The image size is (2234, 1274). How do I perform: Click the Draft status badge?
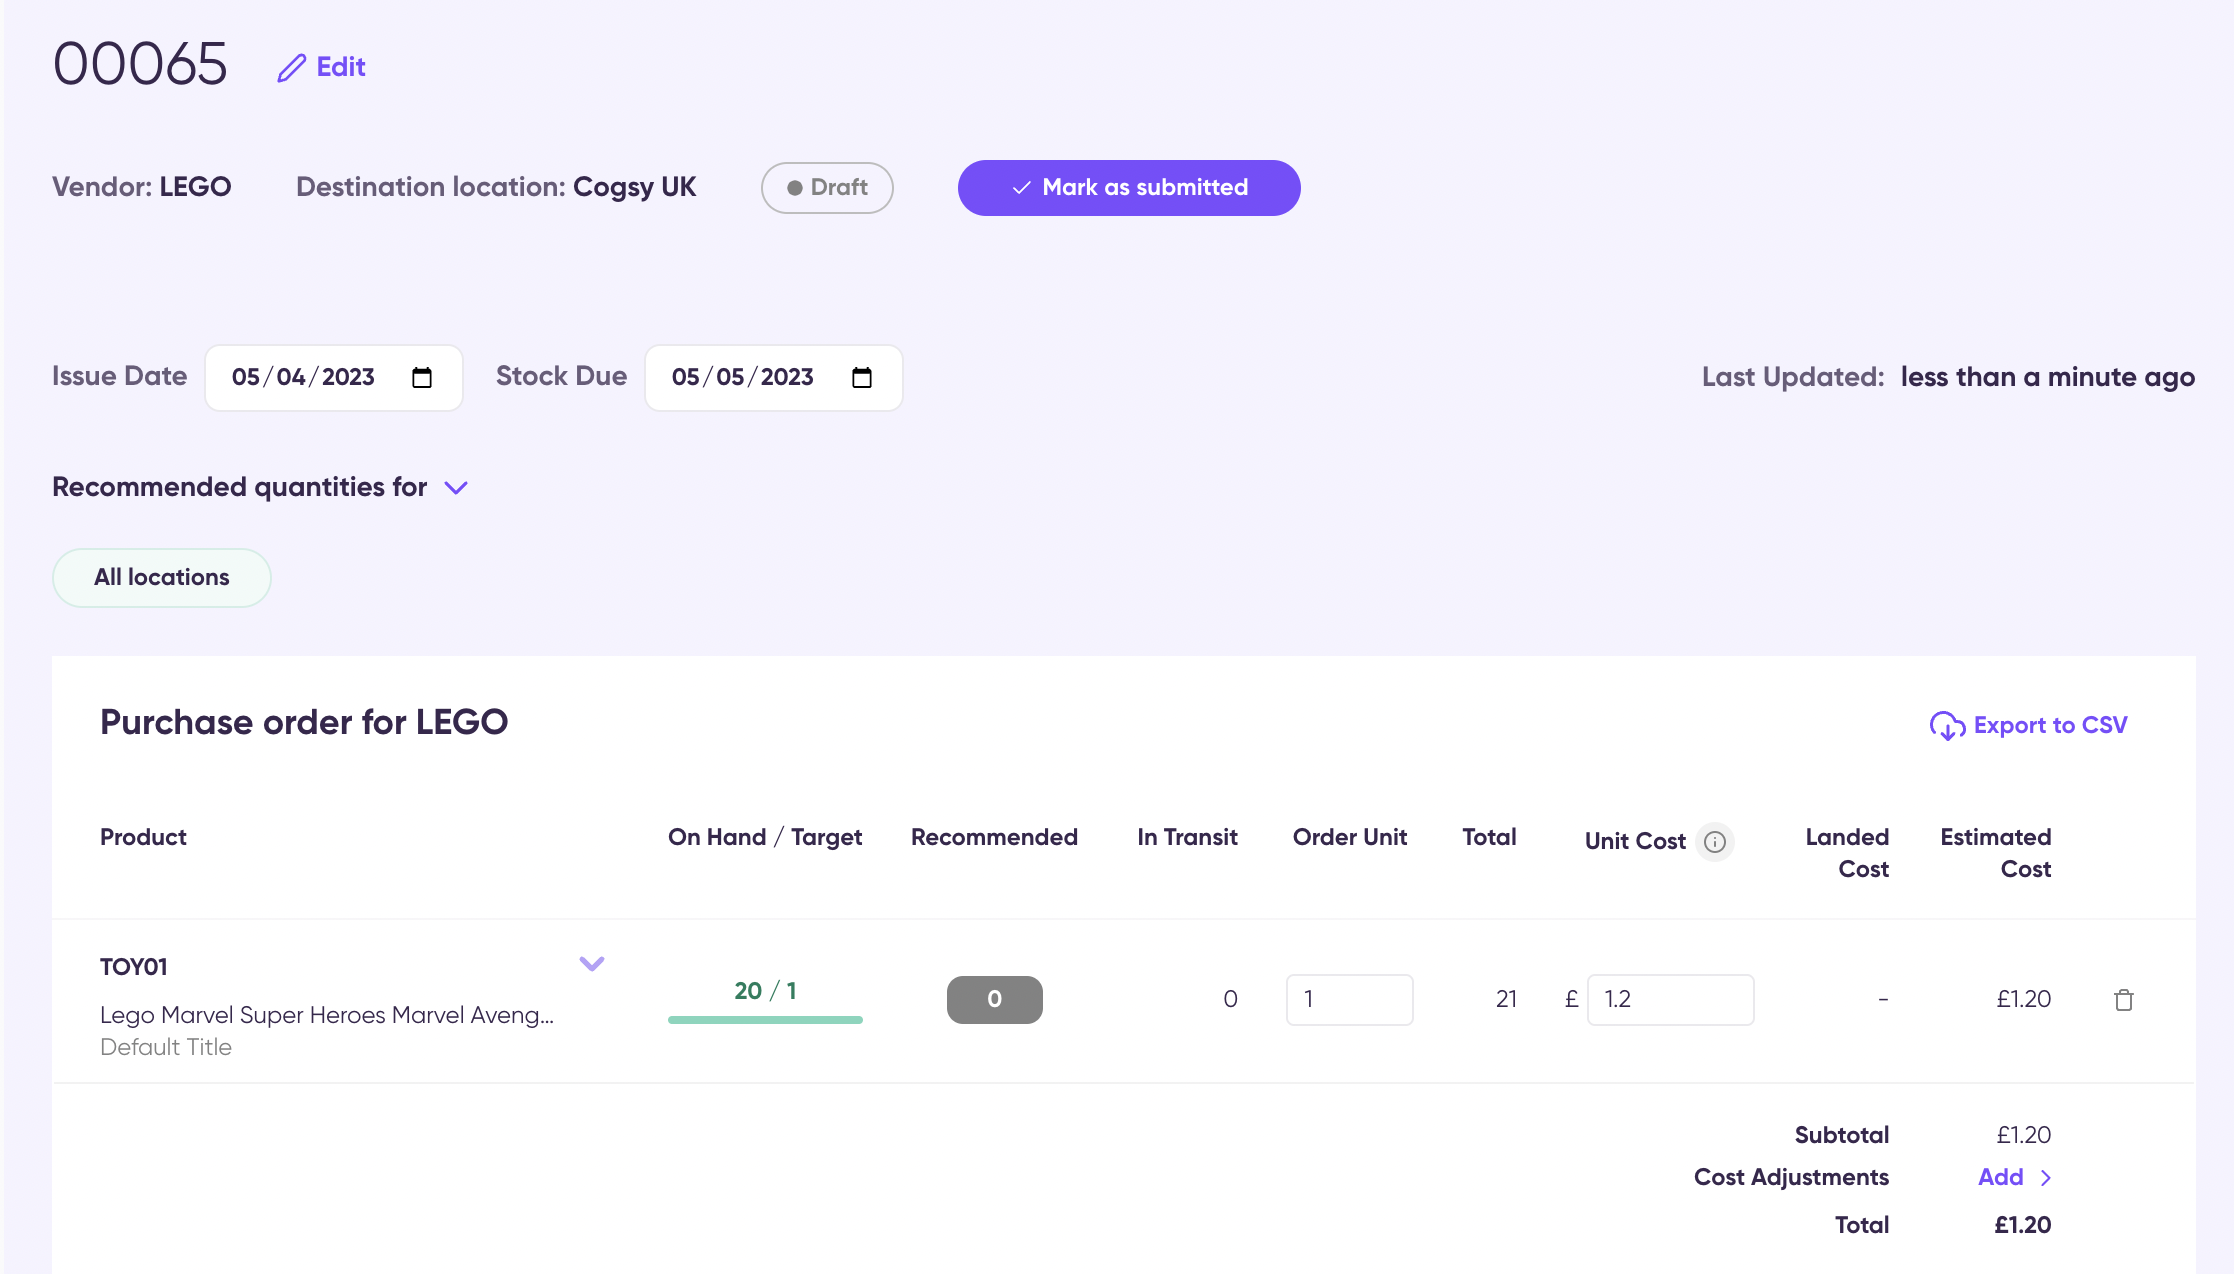click(x=827, y=188)
